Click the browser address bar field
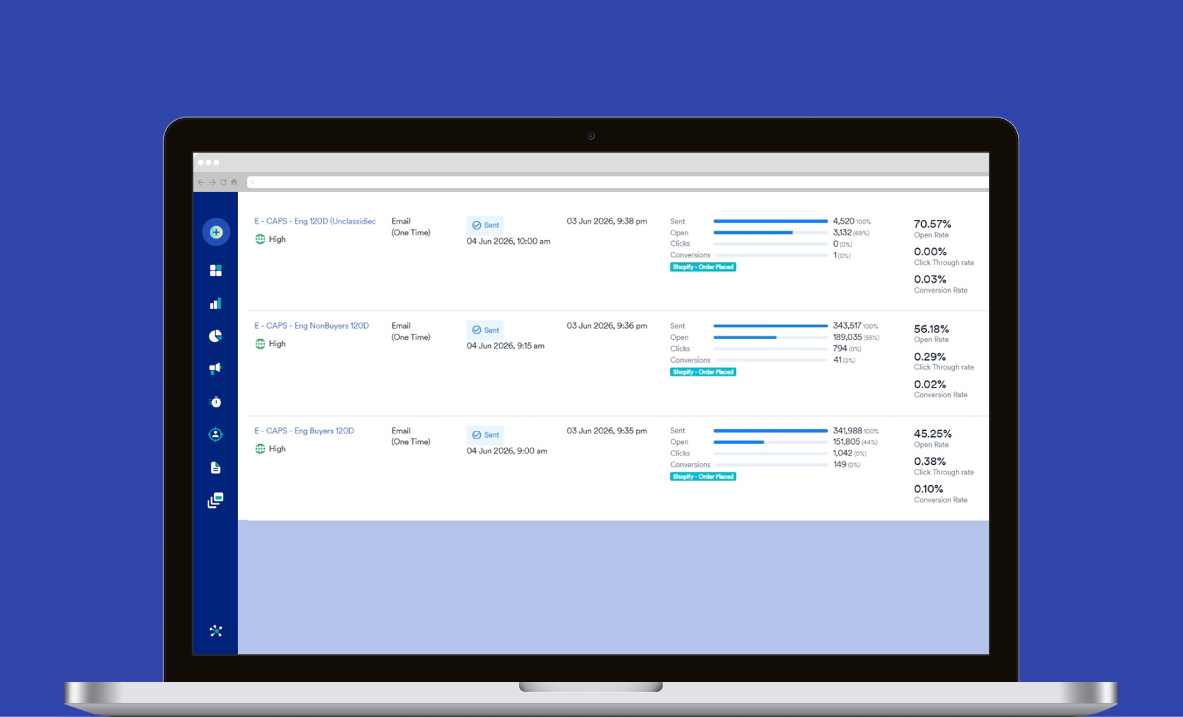The width and height of the screenshot is (1183, 717). 617,182
